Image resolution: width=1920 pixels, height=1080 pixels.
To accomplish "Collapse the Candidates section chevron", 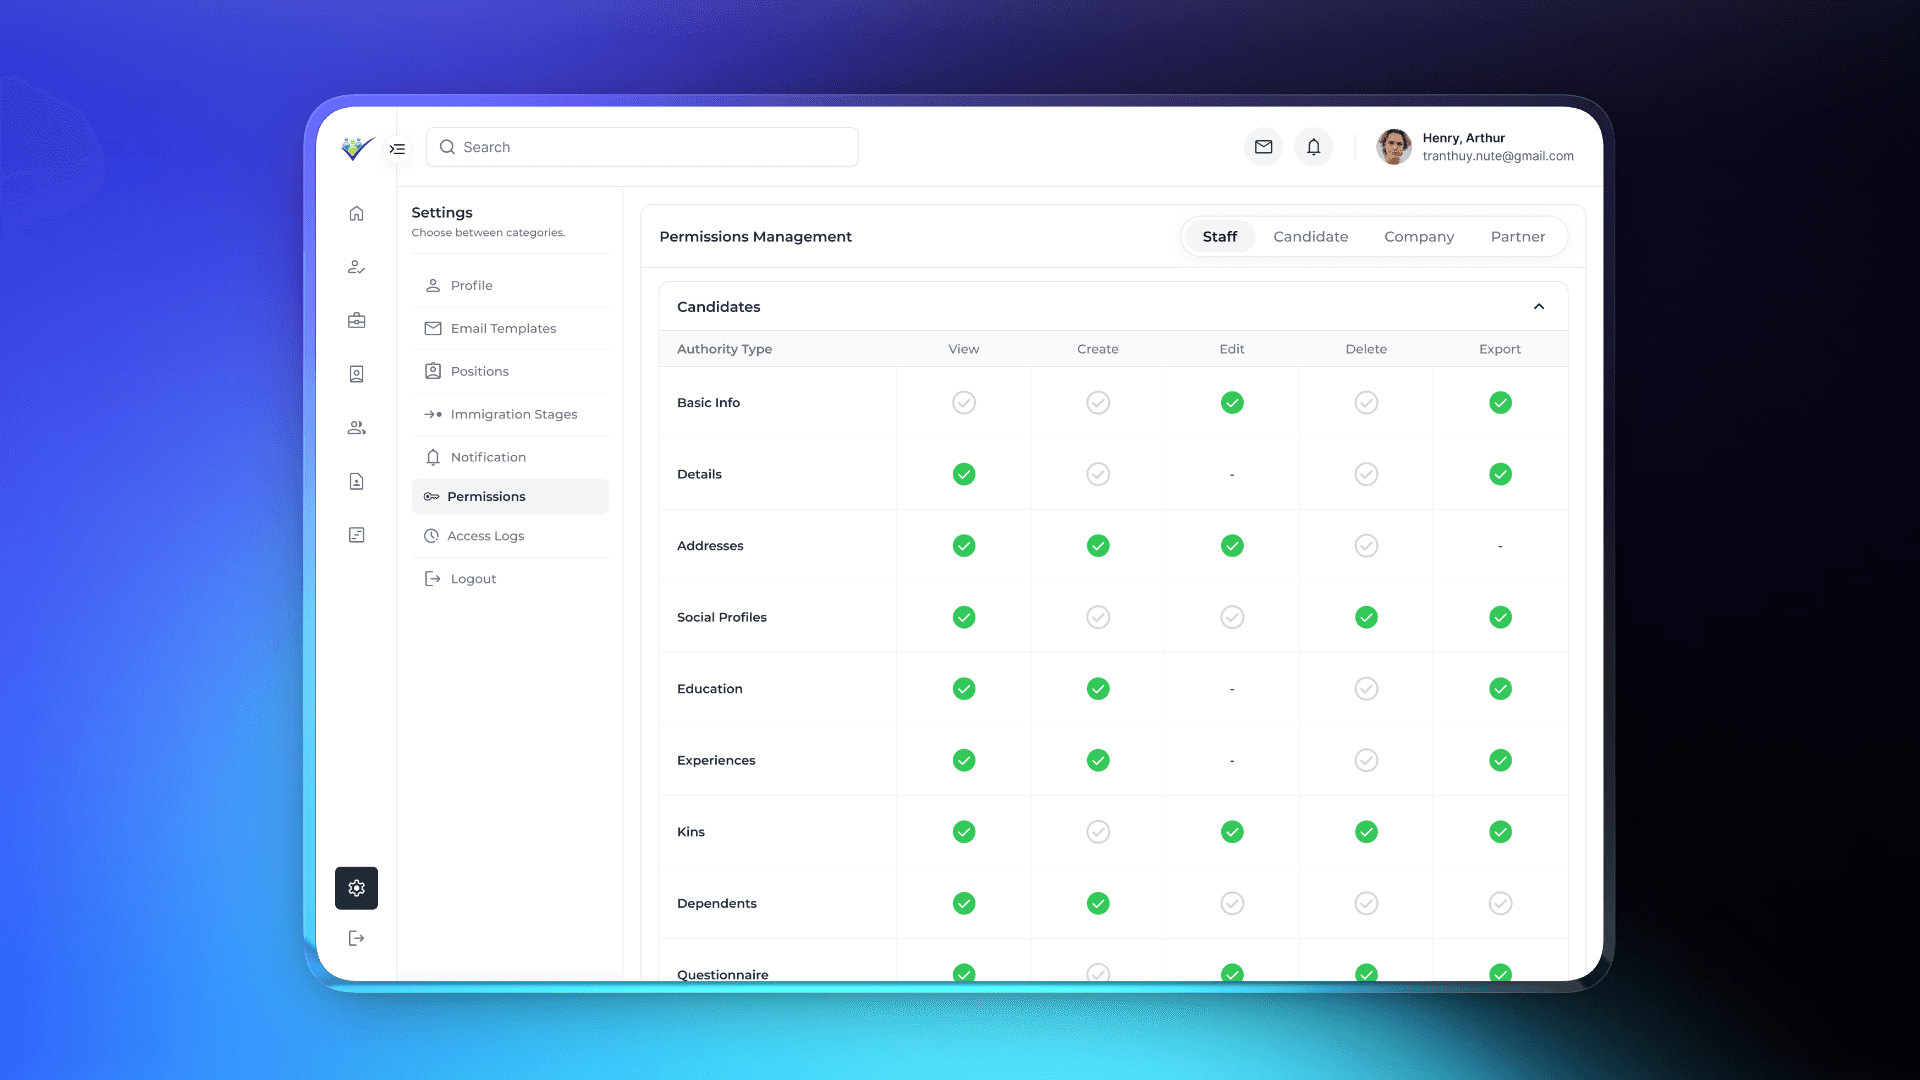I will [1538, 307].
